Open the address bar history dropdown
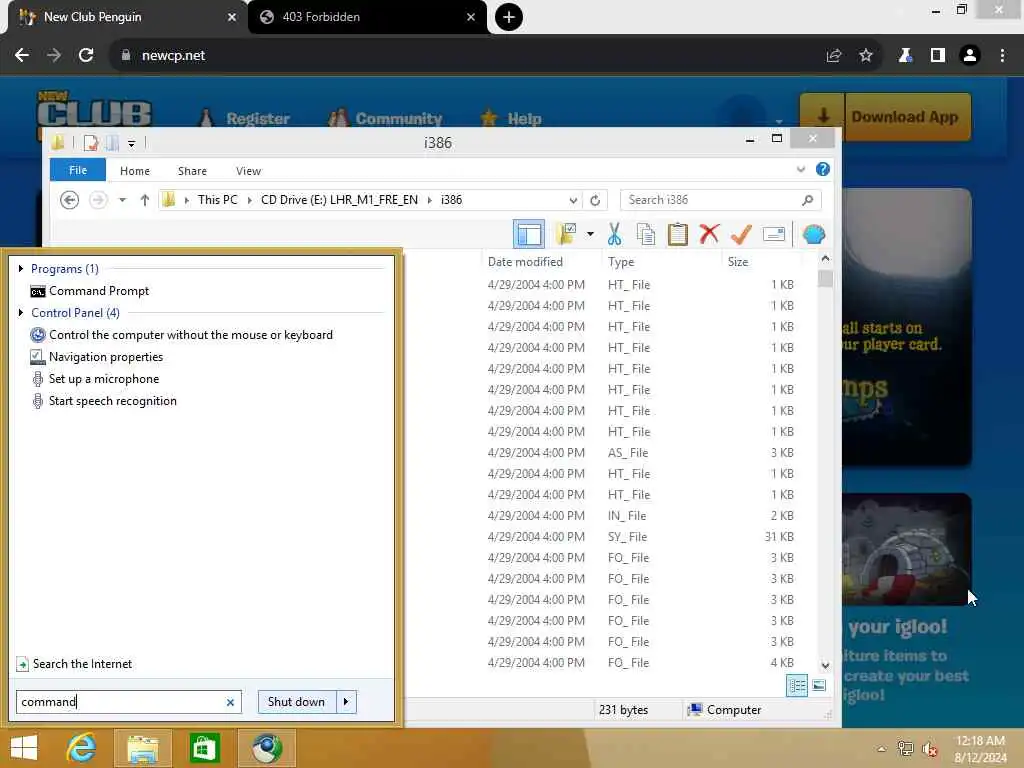This screenshot has height=768, width=1024. coord(573,200)
